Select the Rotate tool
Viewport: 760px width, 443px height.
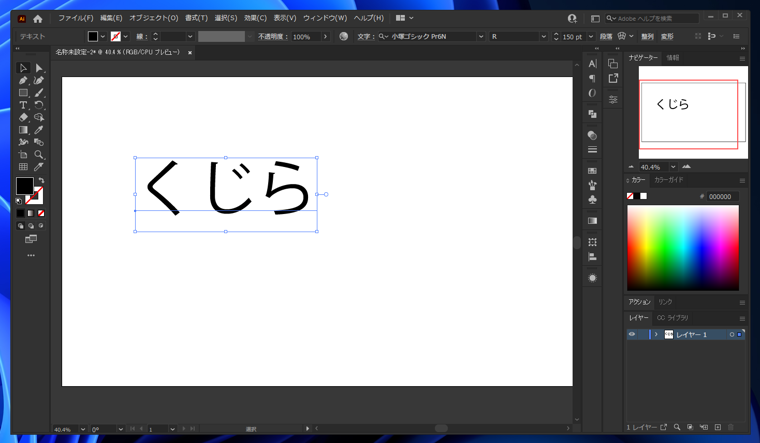39,105
